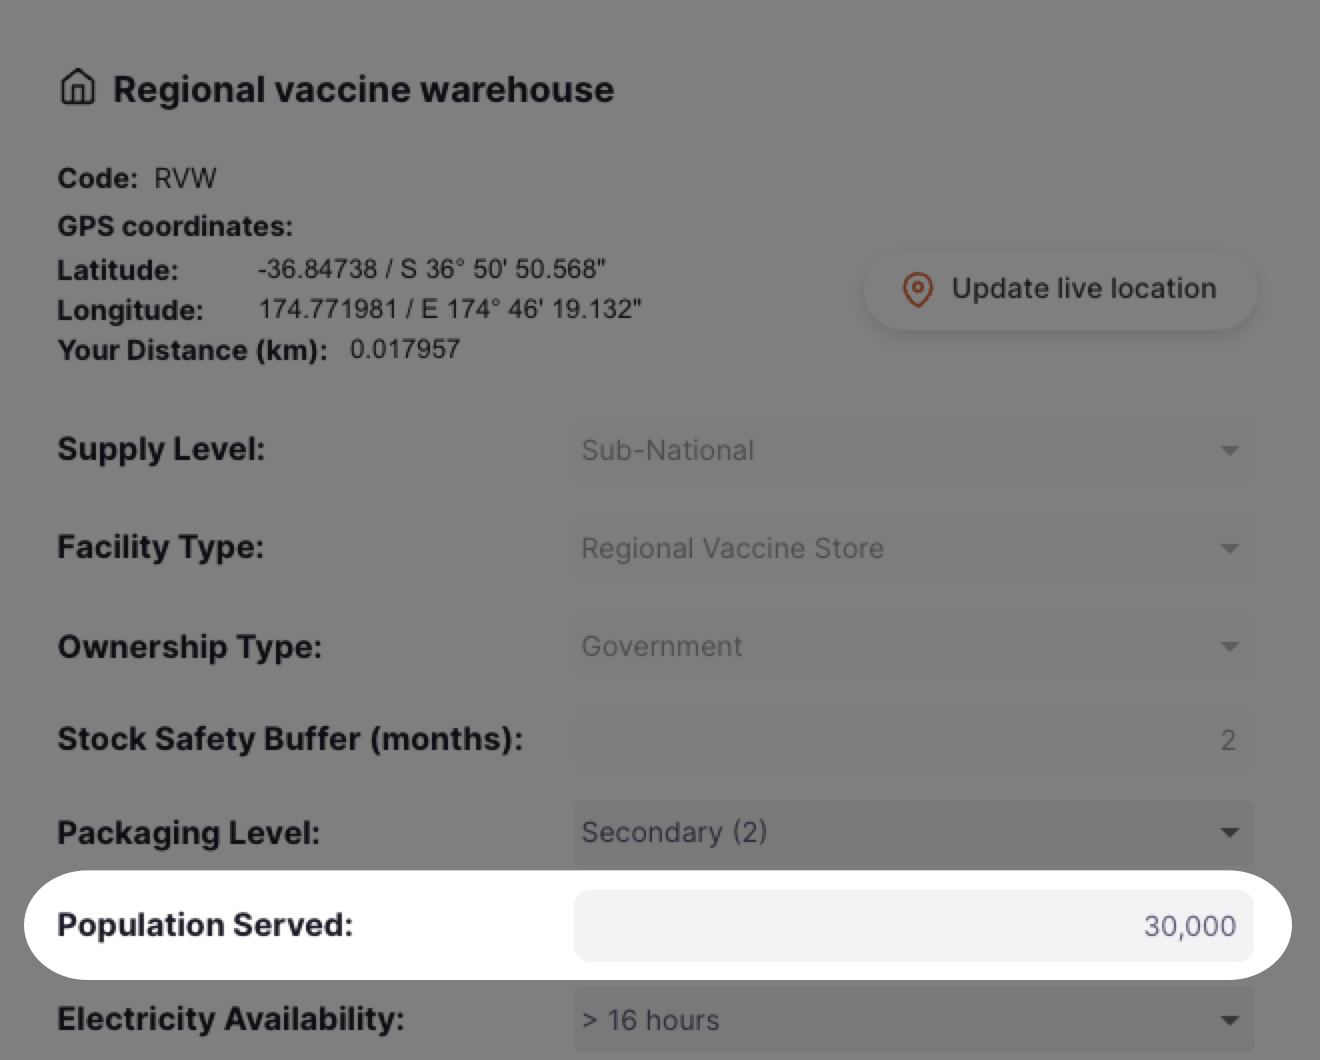Image resolution: width=1320 pixels, height=1060 pixels.
Task: Click the location pin icon
Action: pyautogui.click(x=918, y=289)
